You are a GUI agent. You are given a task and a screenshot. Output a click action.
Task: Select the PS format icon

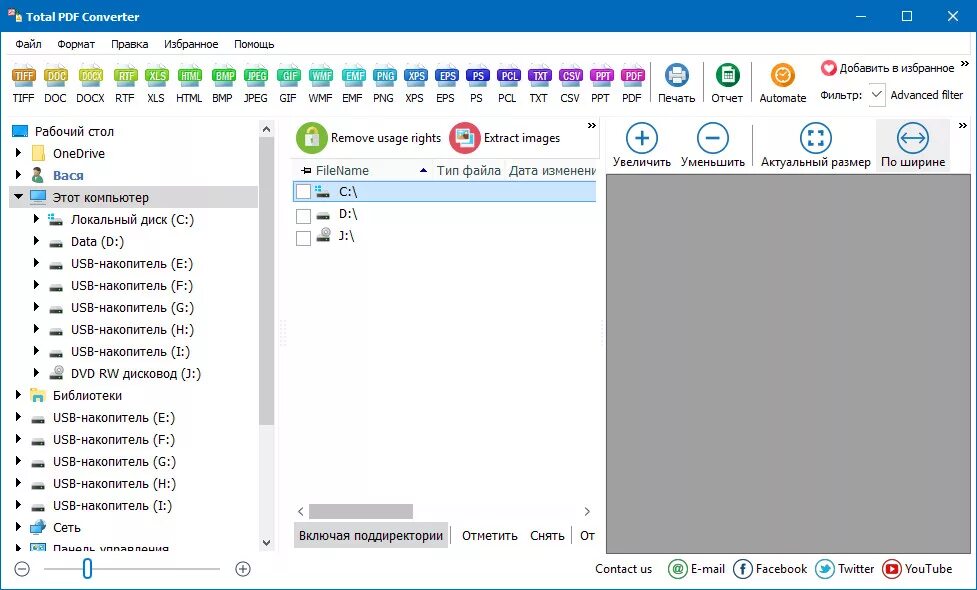tap(477, 76)
